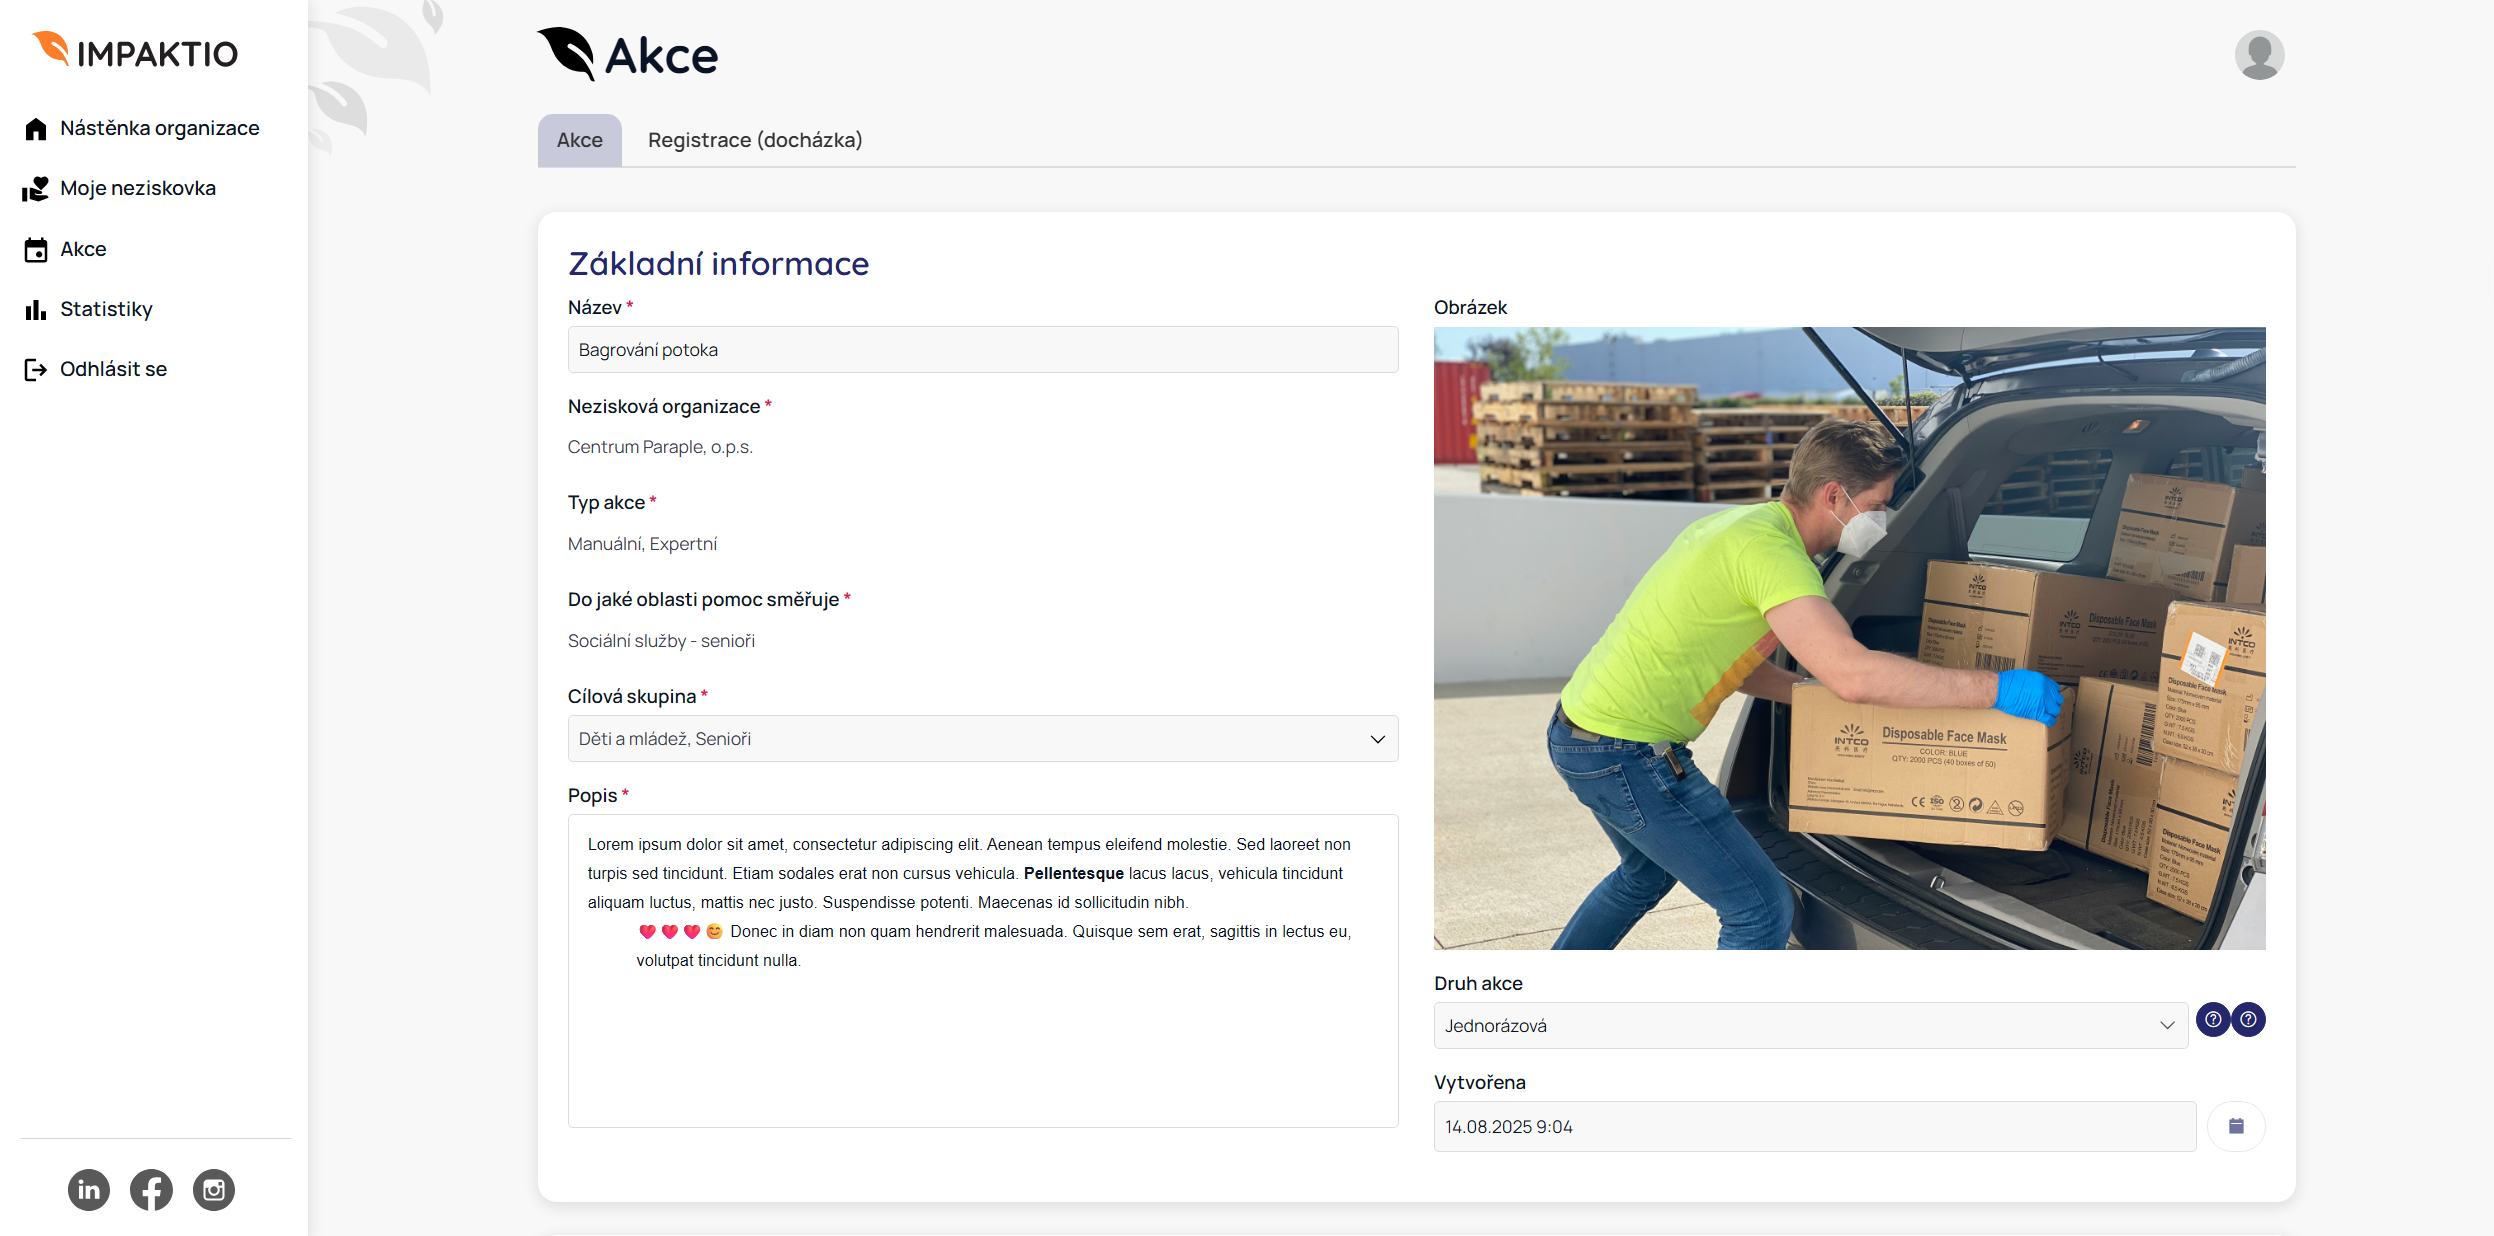Image resolution: width=2494 pixels, height=1236 pixels.
Task: Click the second help icon next to Druh akce
Action: pos(2249,1019)
